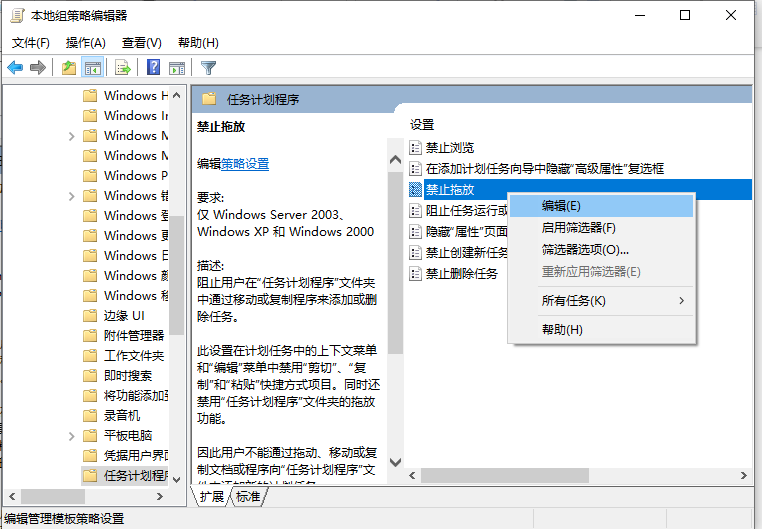Click the Forward arrow in toolbar
Image resolution: width=762 pixels, height=529 pixels.
[x=38, y=68]
